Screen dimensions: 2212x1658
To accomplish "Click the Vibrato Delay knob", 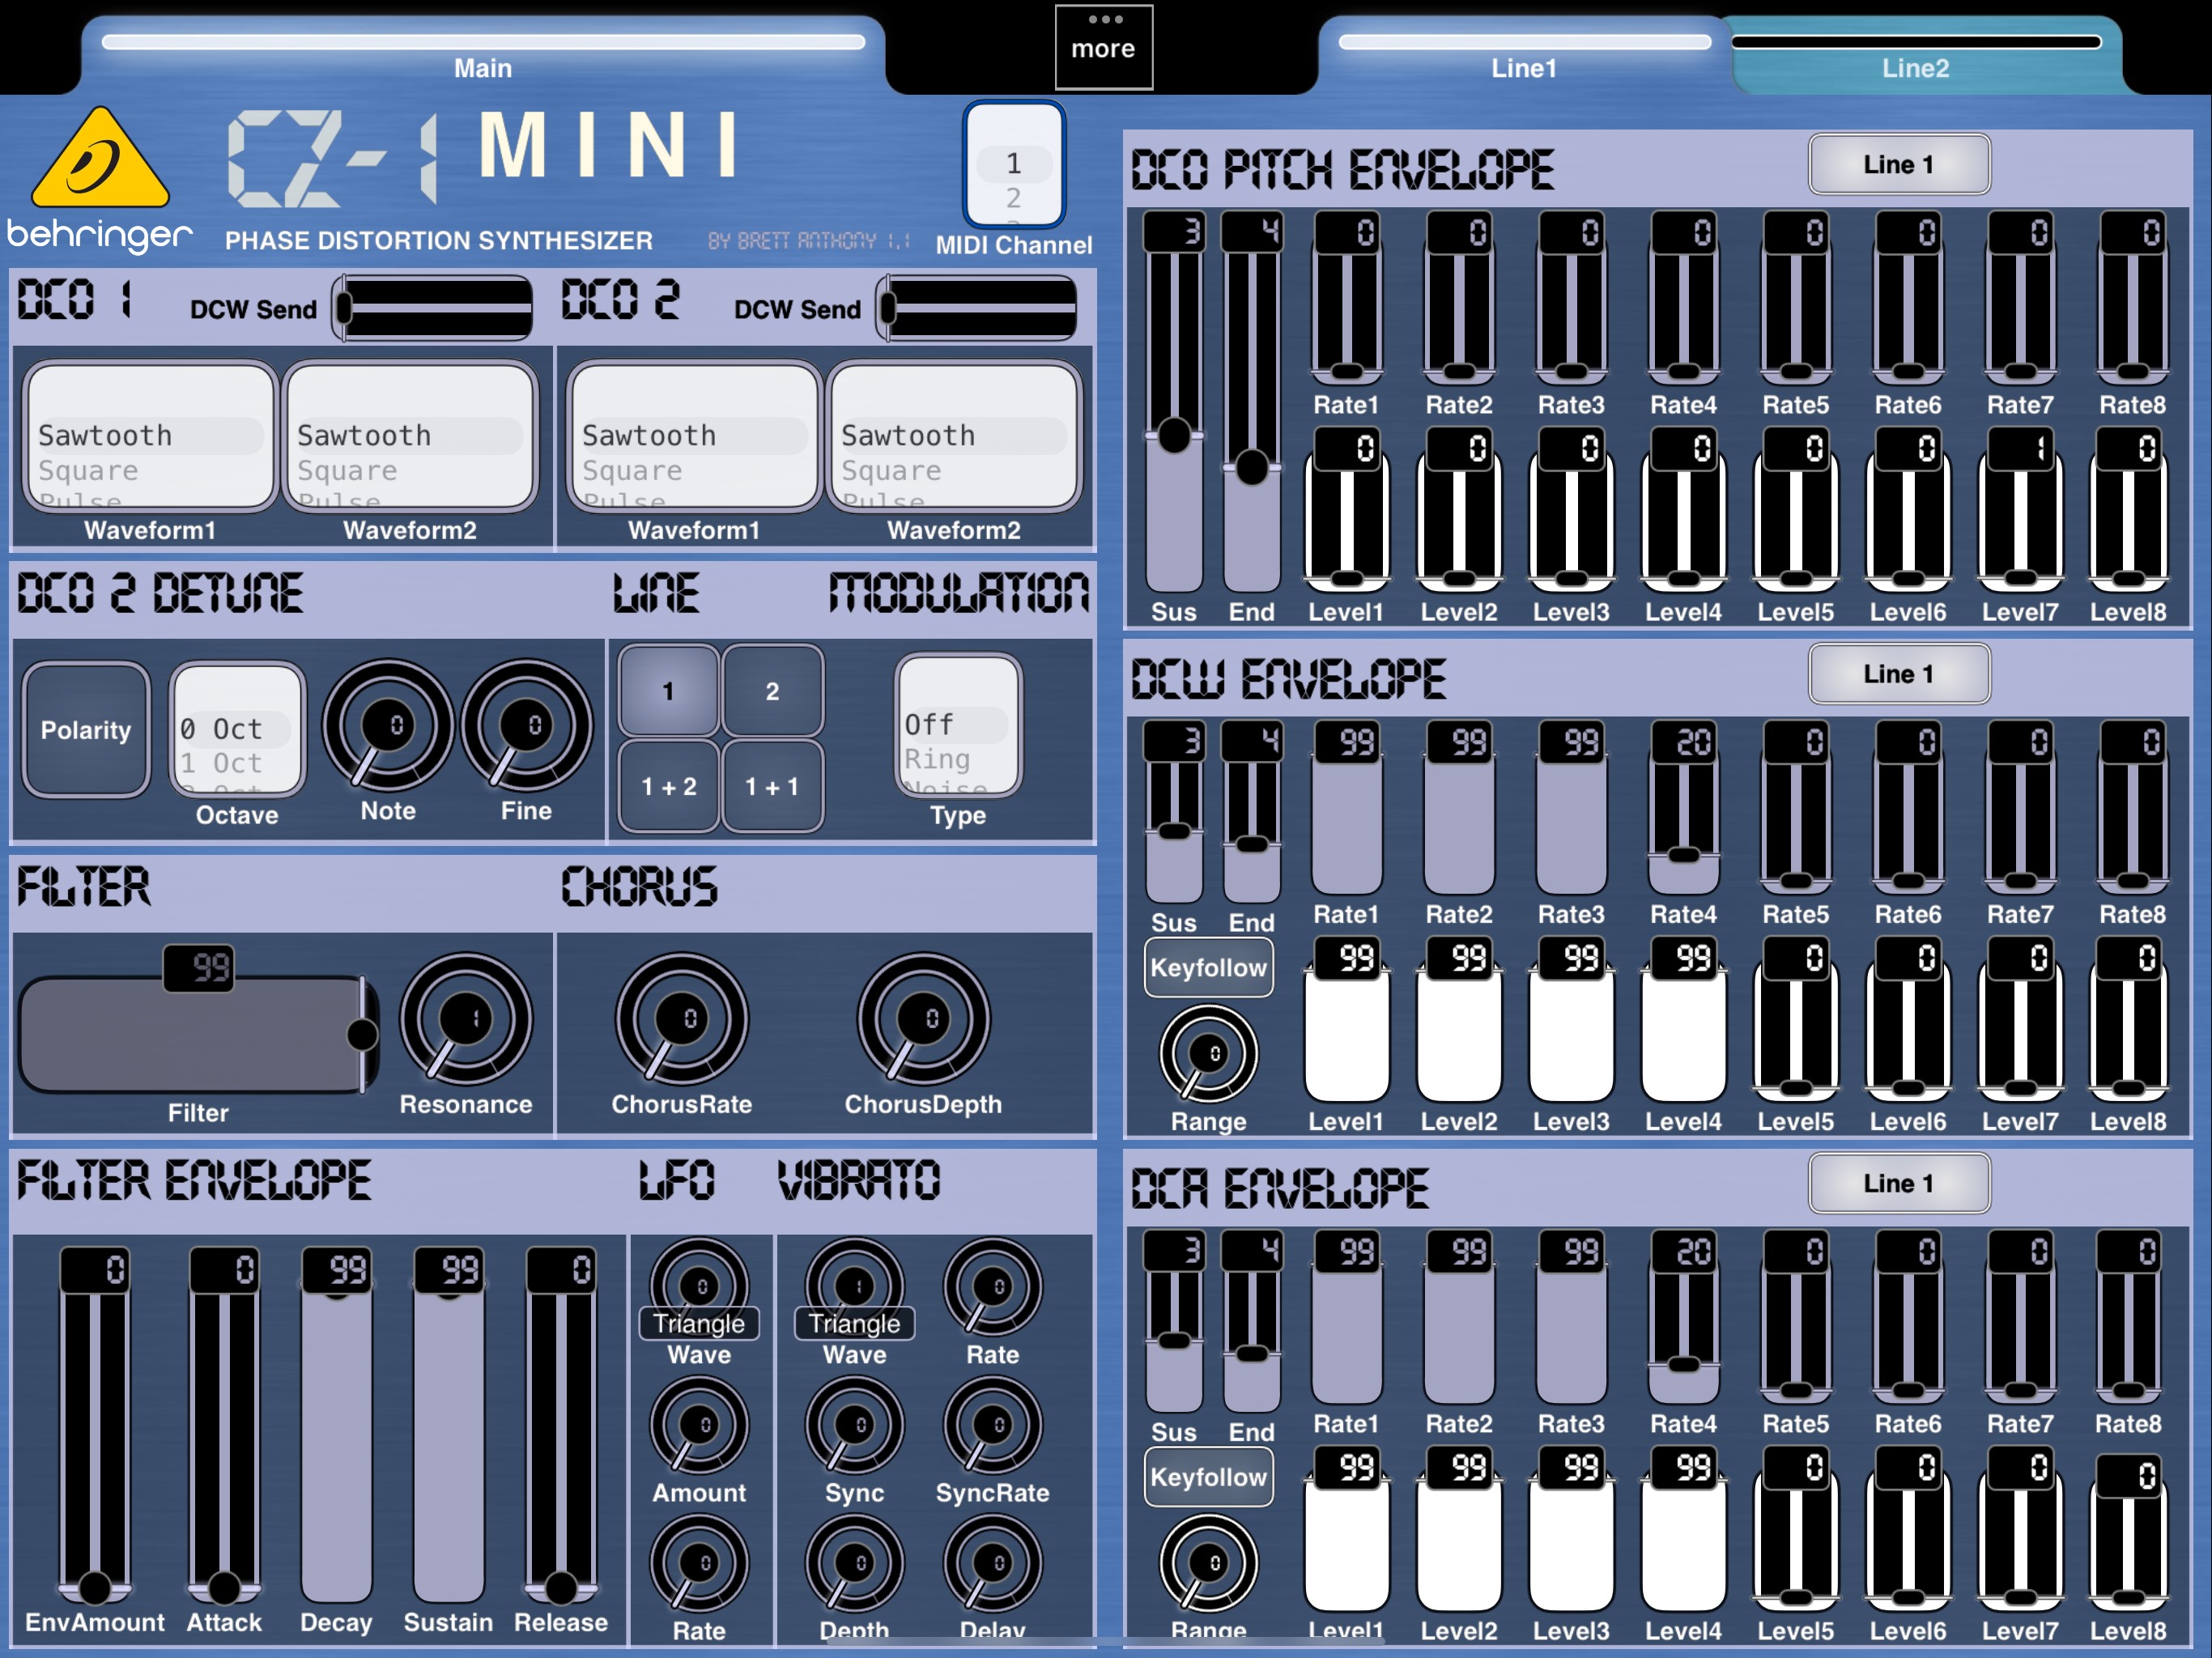I will [993, 1563].
